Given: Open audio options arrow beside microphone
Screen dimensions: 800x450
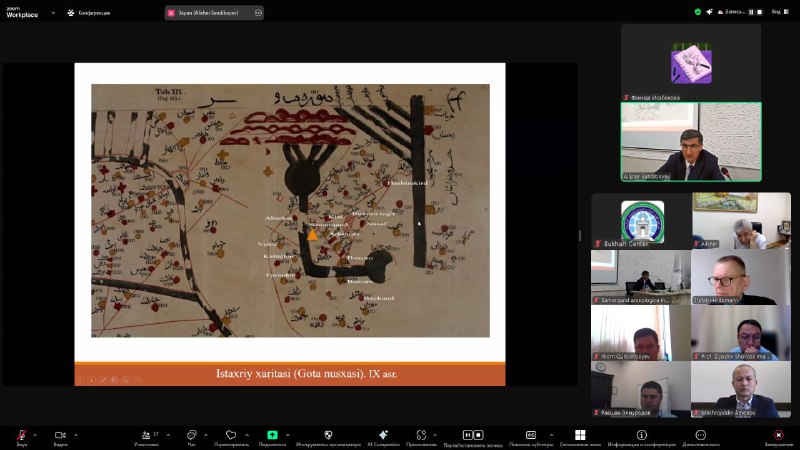Looking at the screenshot, I should coord(35,435).
